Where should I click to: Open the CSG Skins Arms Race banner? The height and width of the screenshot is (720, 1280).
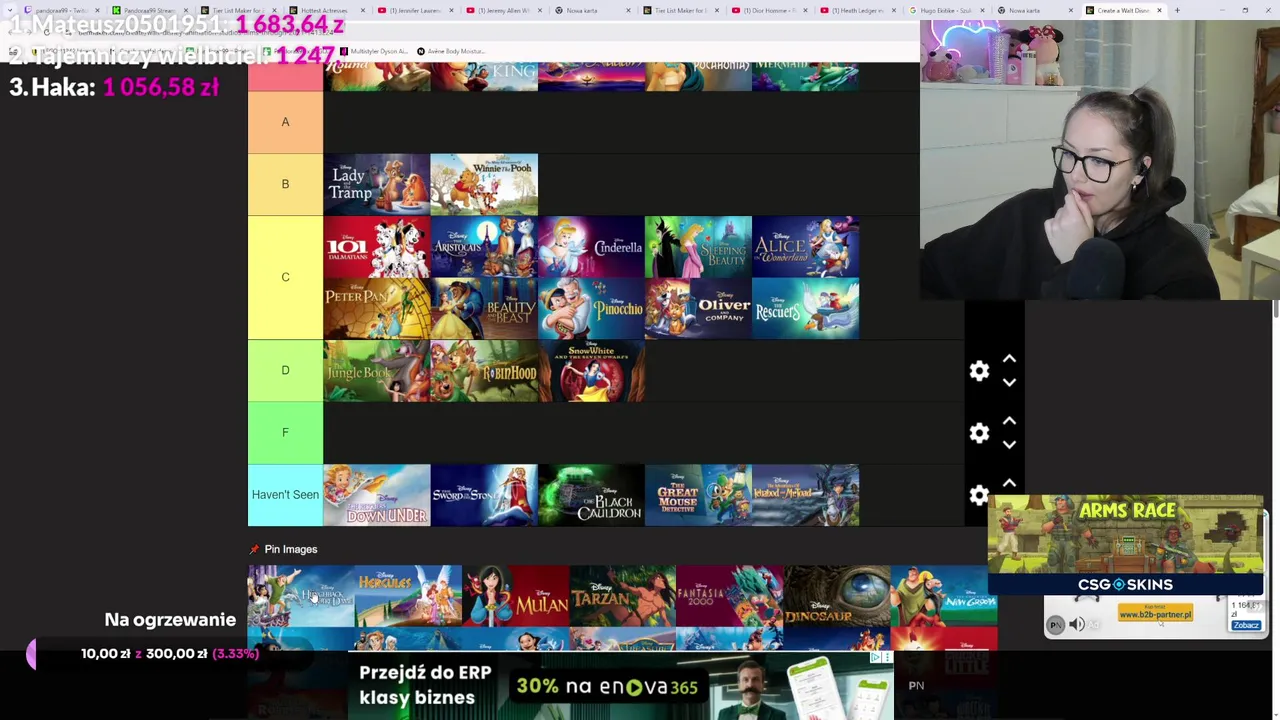point(1125,545)
